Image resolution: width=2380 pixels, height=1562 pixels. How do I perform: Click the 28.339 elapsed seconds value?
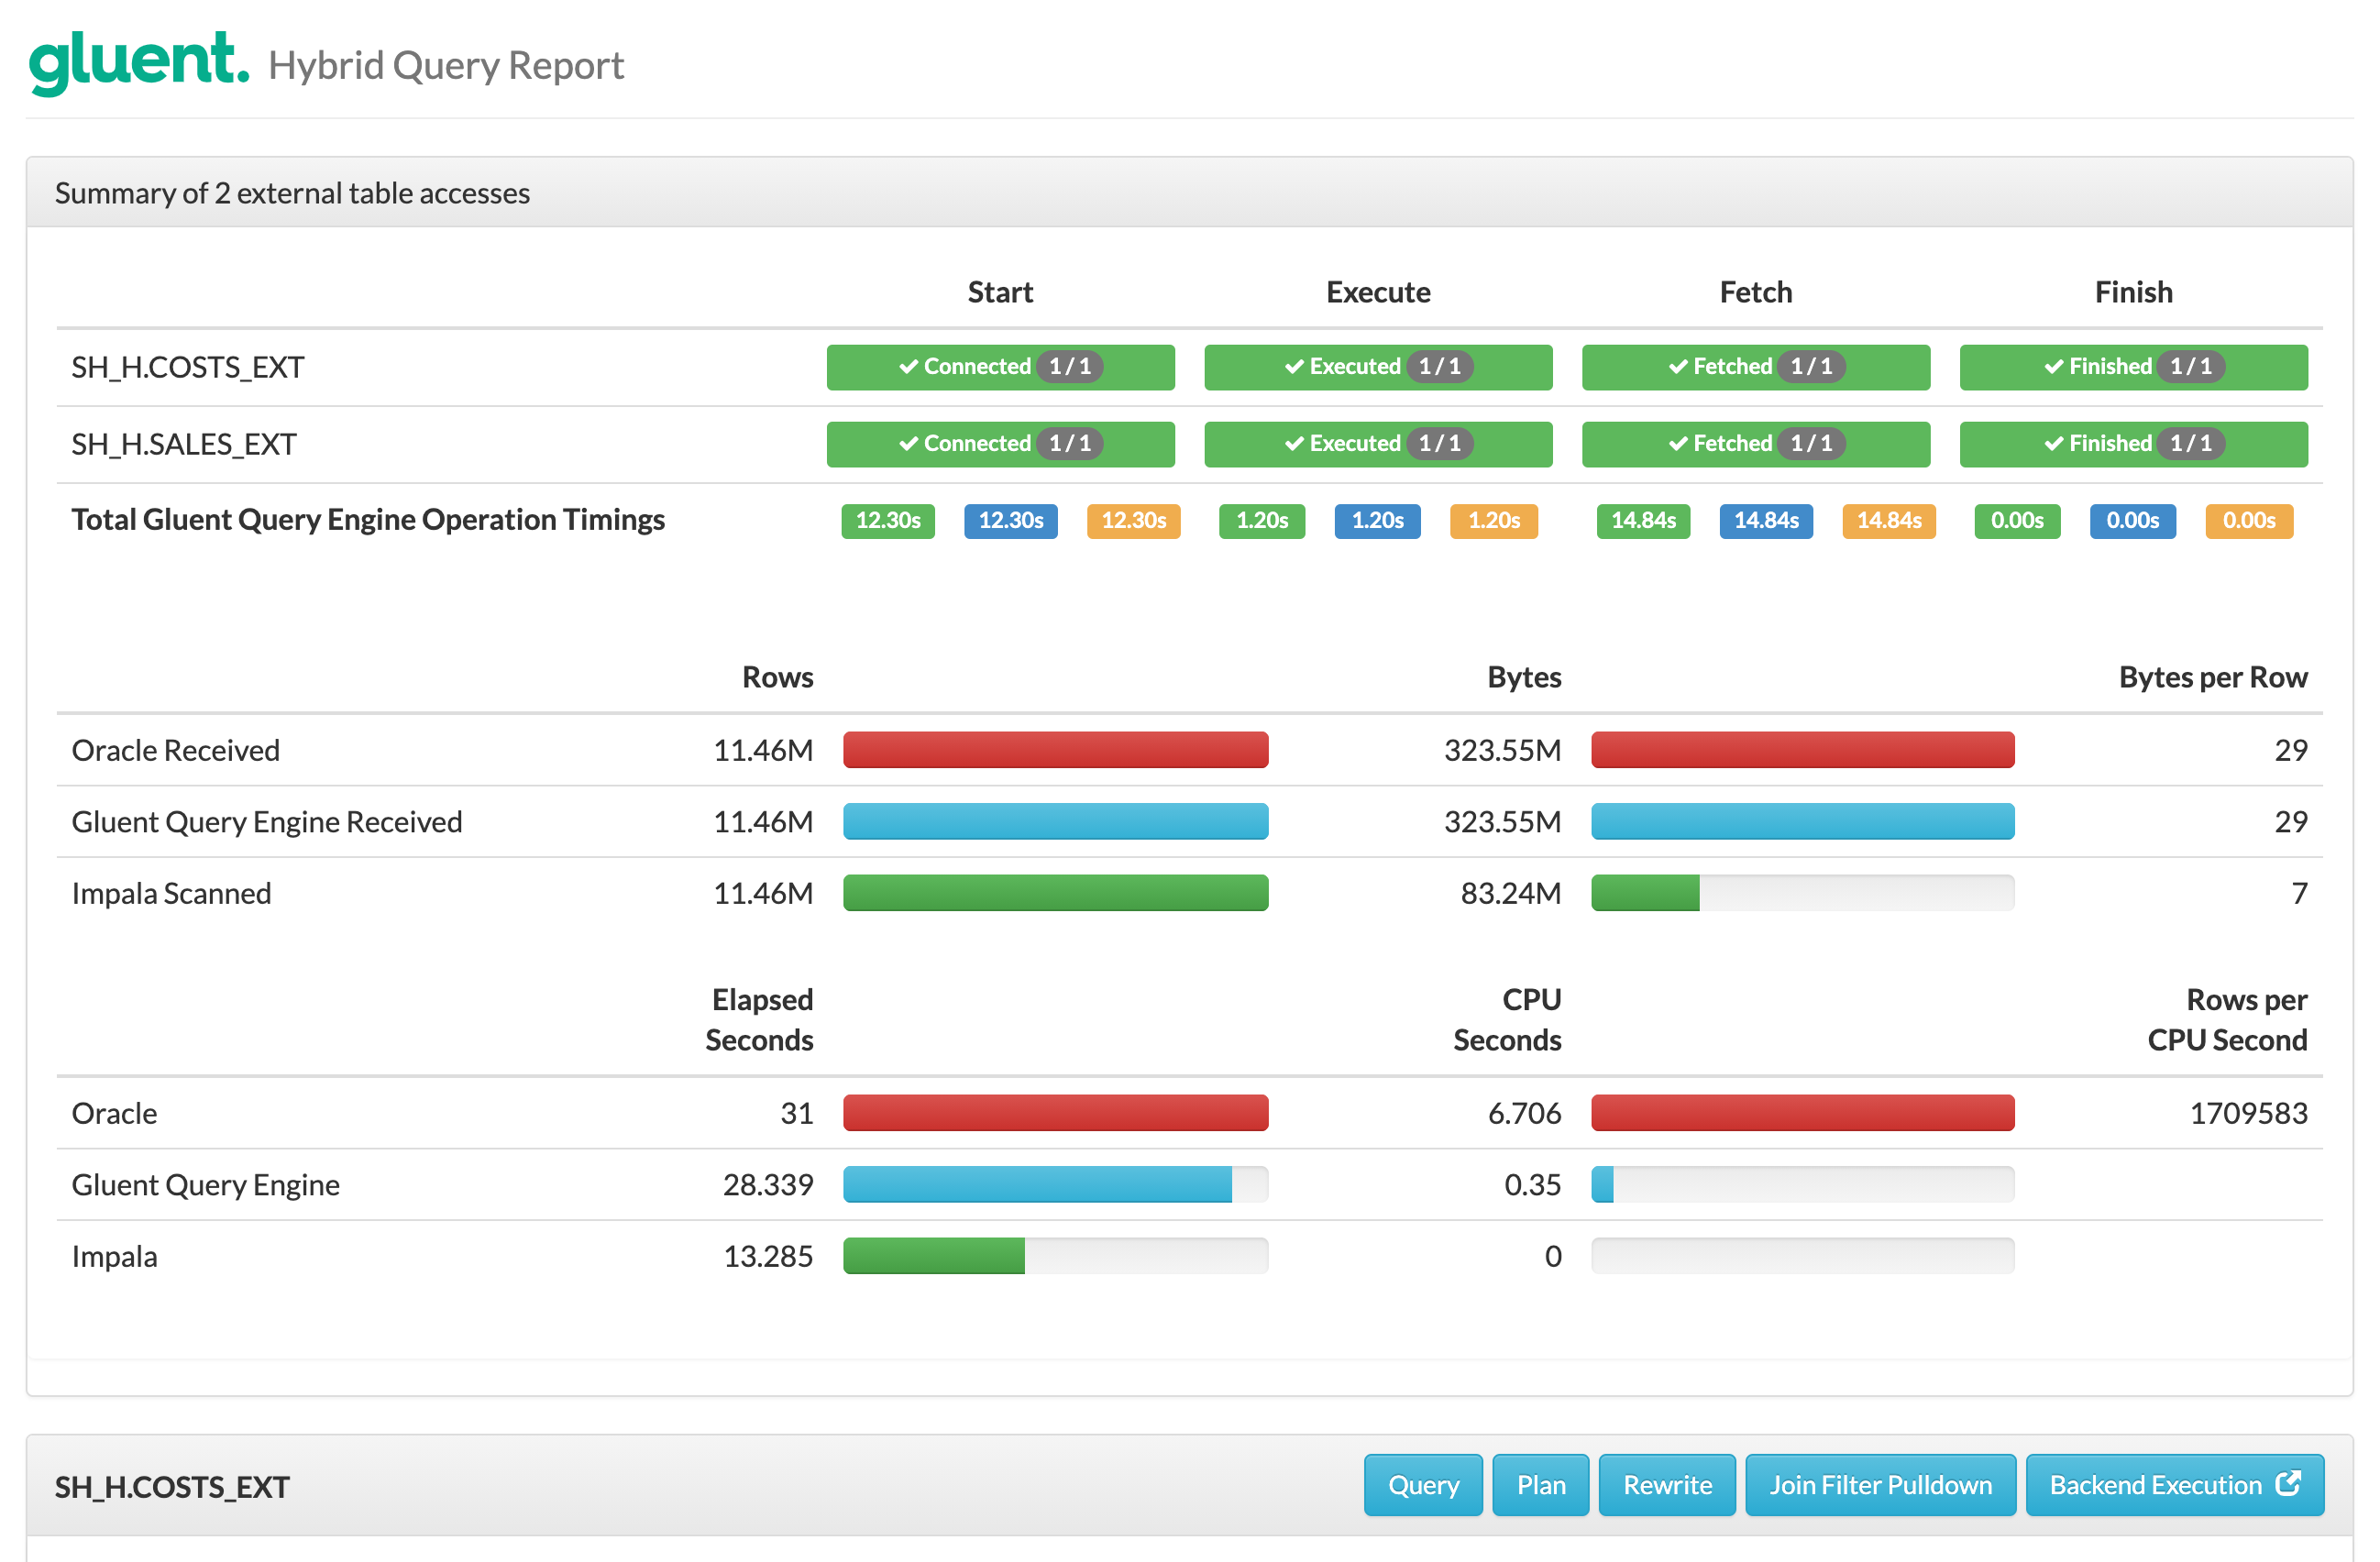[x=768, y=1185]
